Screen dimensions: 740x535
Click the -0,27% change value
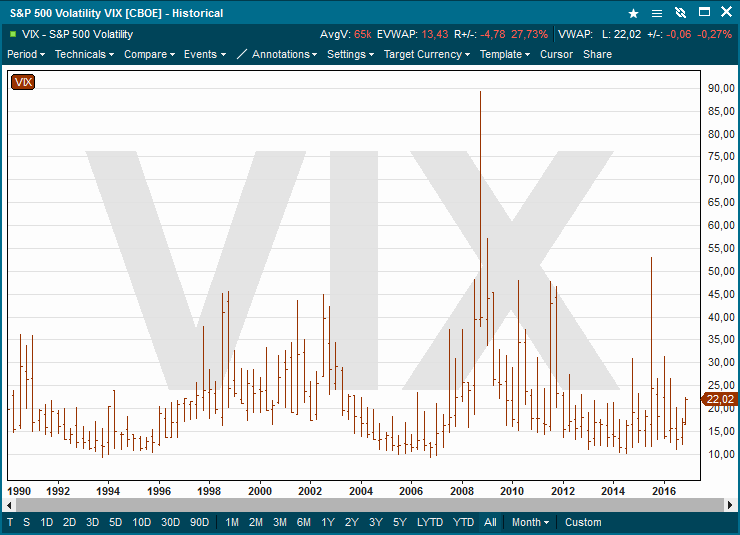[x=715, y=34]
